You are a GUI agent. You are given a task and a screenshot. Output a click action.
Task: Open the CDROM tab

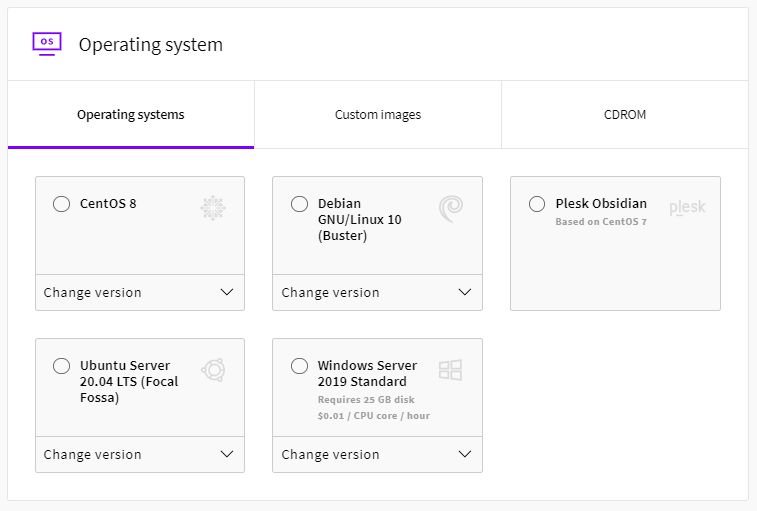tap(625, 115)
